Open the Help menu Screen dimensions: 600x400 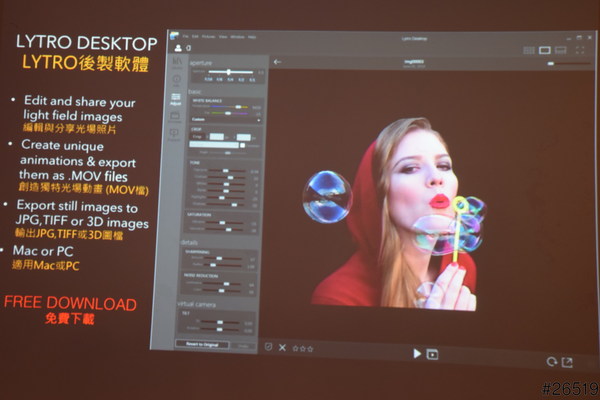[x=252, y=37]
